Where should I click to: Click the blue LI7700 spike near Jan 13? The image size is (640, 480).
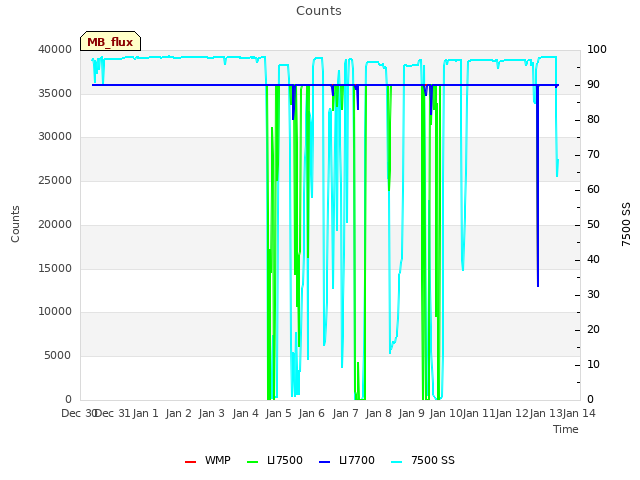[538, 186]
